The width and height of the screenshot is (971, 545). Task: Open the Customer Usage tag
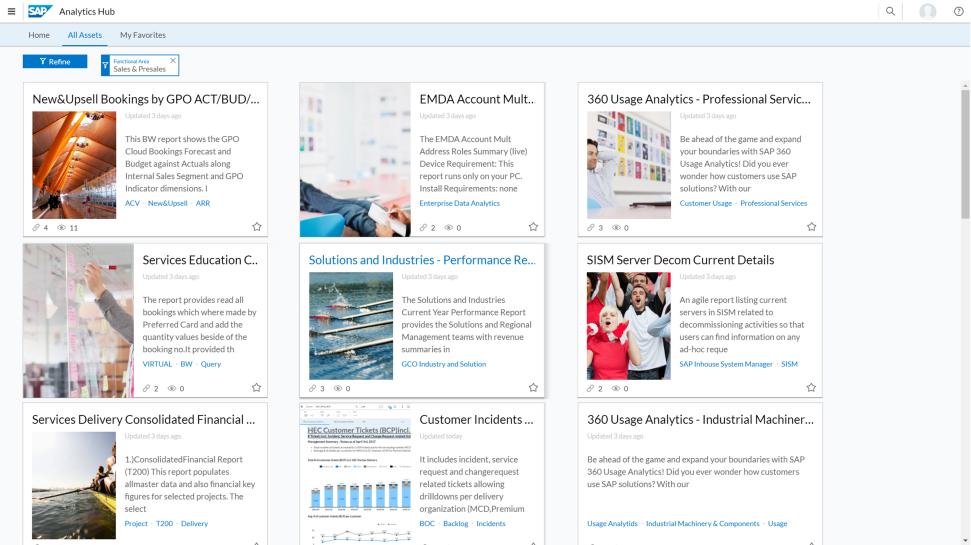706,203
